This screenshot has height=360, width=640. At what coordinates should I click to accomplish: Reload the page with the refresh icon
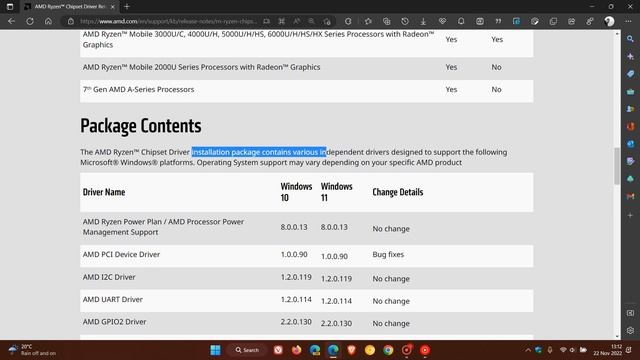(x=30, y=21)
